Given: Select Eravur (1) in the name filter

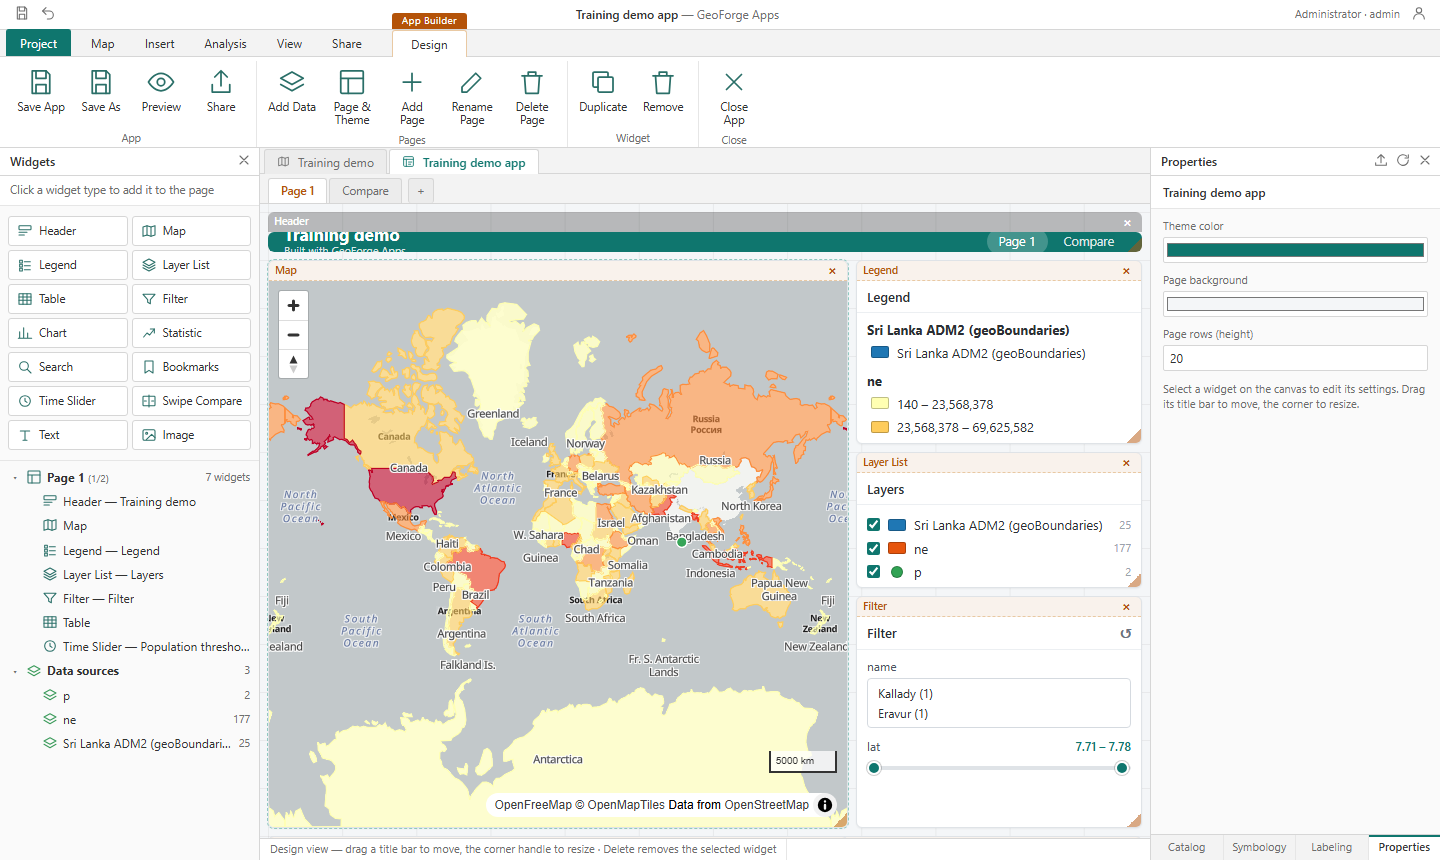Looking at the screenshot, I should click(999, 714).
